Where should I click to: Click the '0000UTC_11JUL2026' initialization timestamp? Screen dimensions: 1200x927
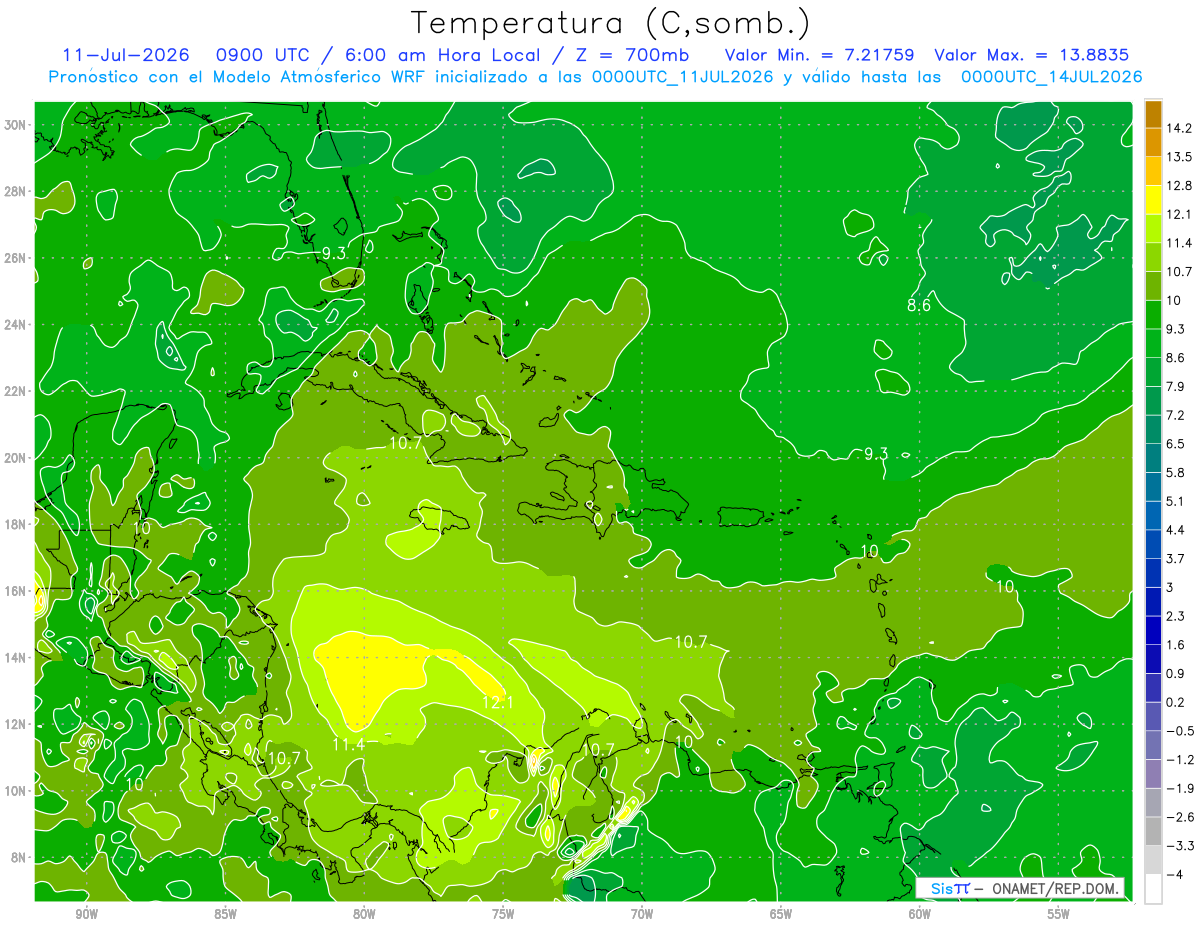pos(682,77)
